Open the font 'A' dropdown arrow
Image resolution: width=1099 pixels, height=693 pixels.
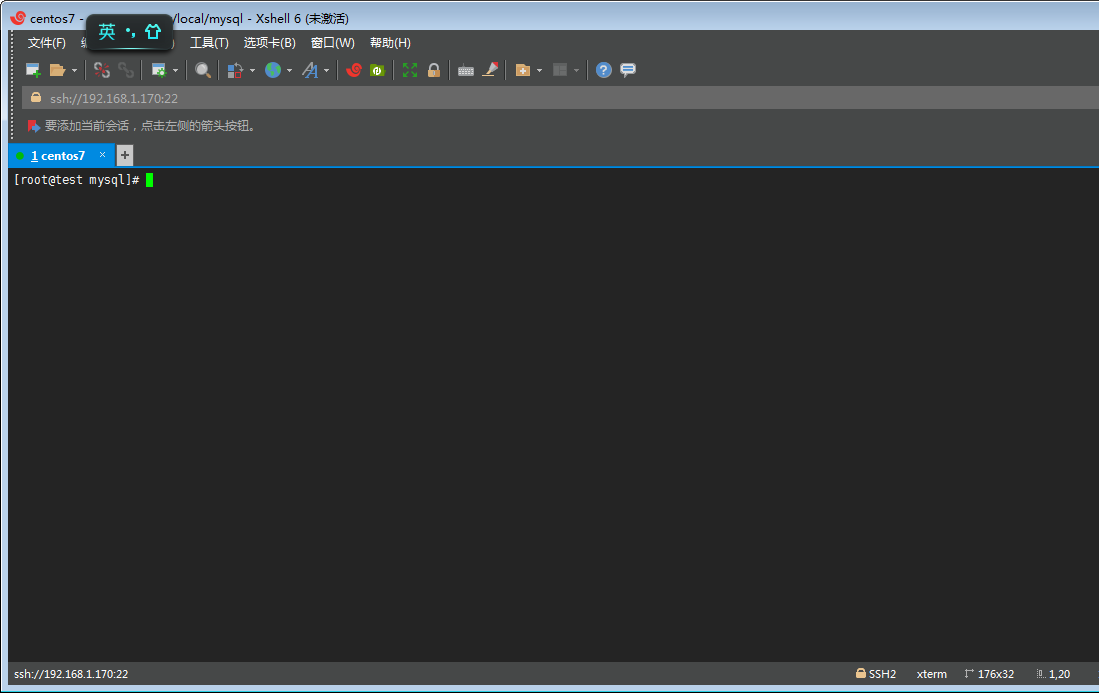click(x=326, y=71)
